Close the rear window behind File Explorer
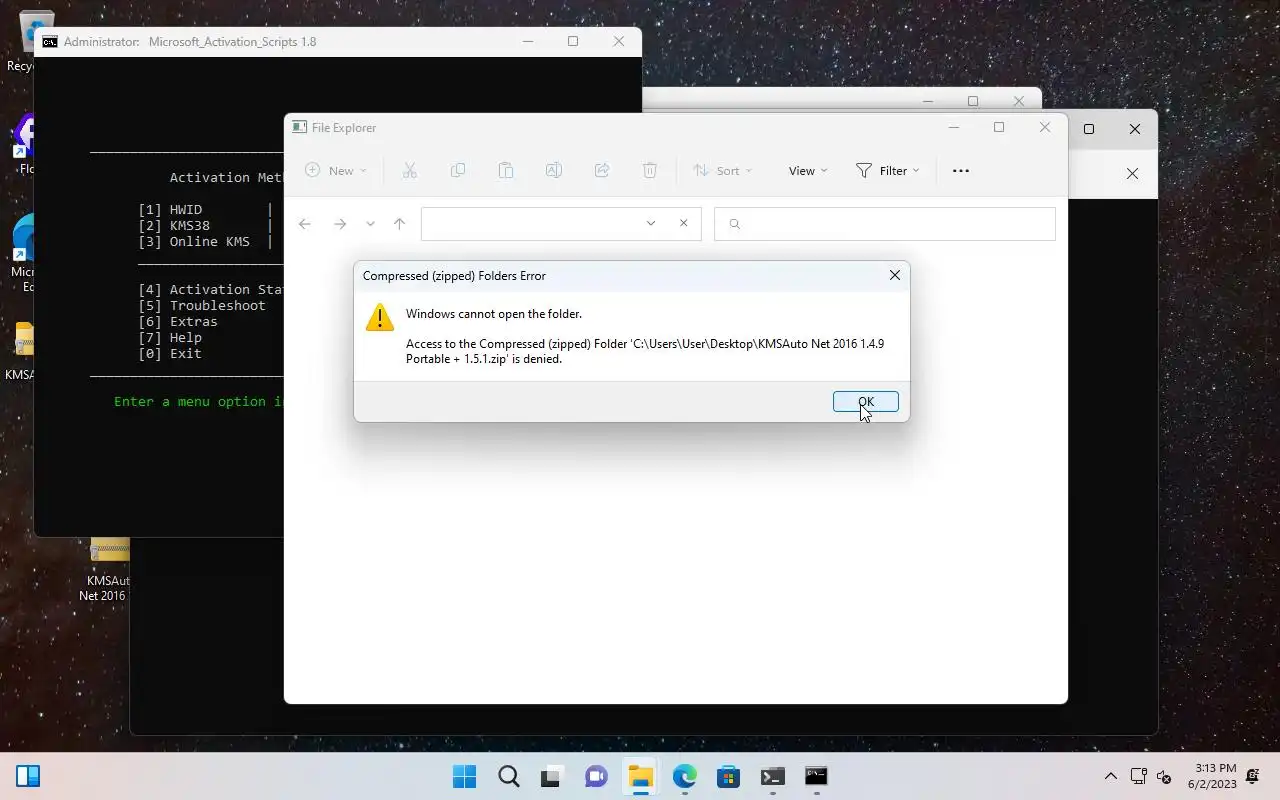 [x=1135, y=129]
